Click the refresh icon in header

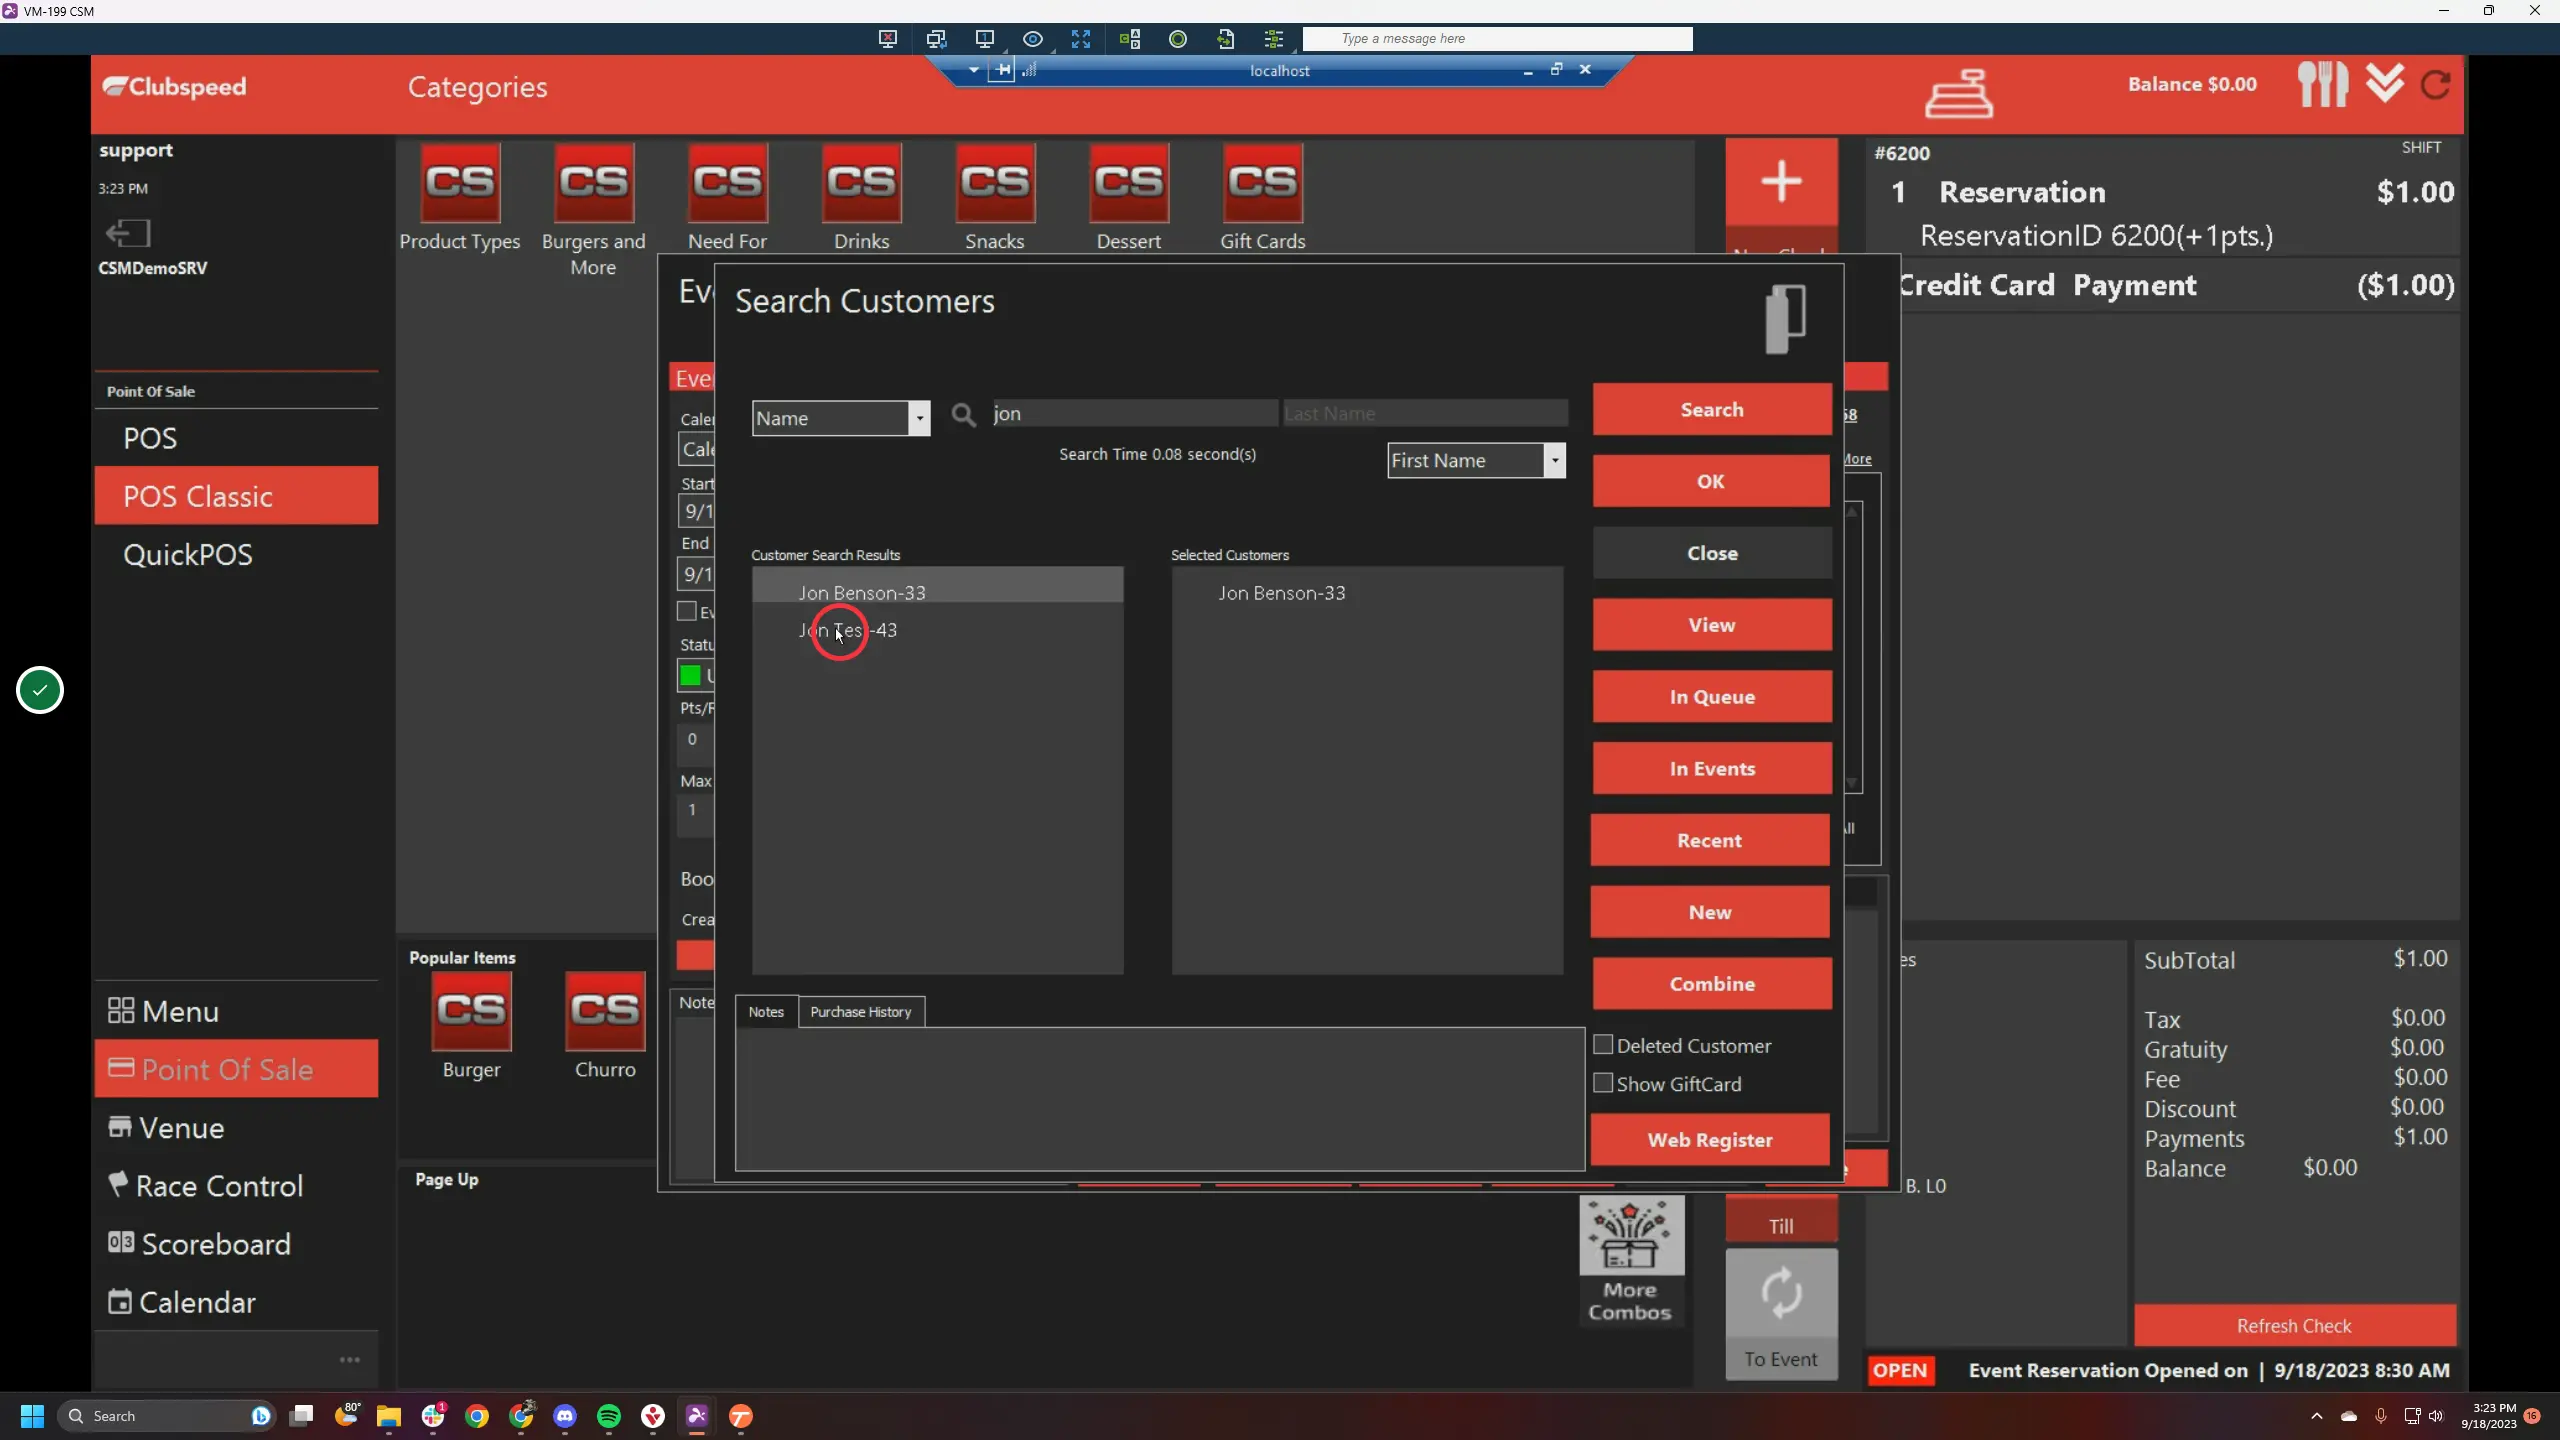(x=2436, y=84)
